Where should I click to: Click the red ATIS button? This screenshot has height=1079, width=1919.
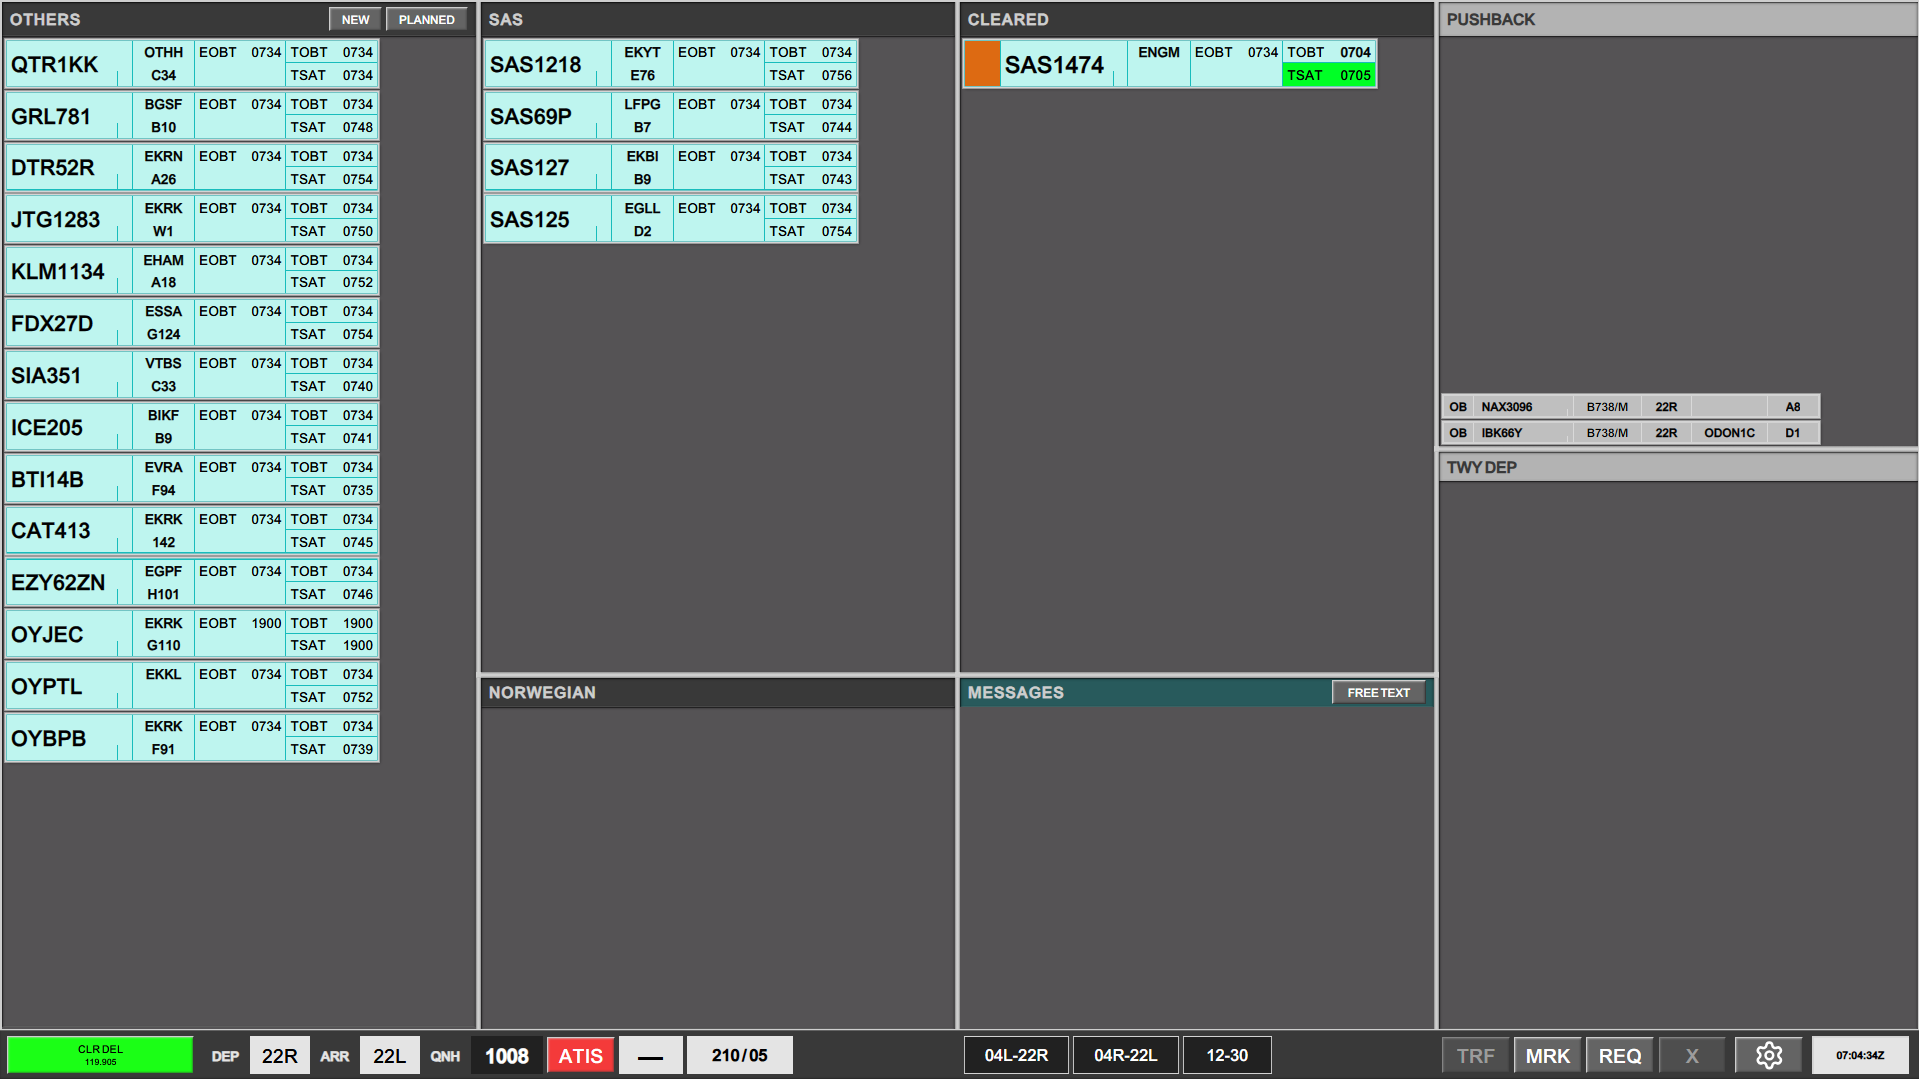pos(580,1055)
